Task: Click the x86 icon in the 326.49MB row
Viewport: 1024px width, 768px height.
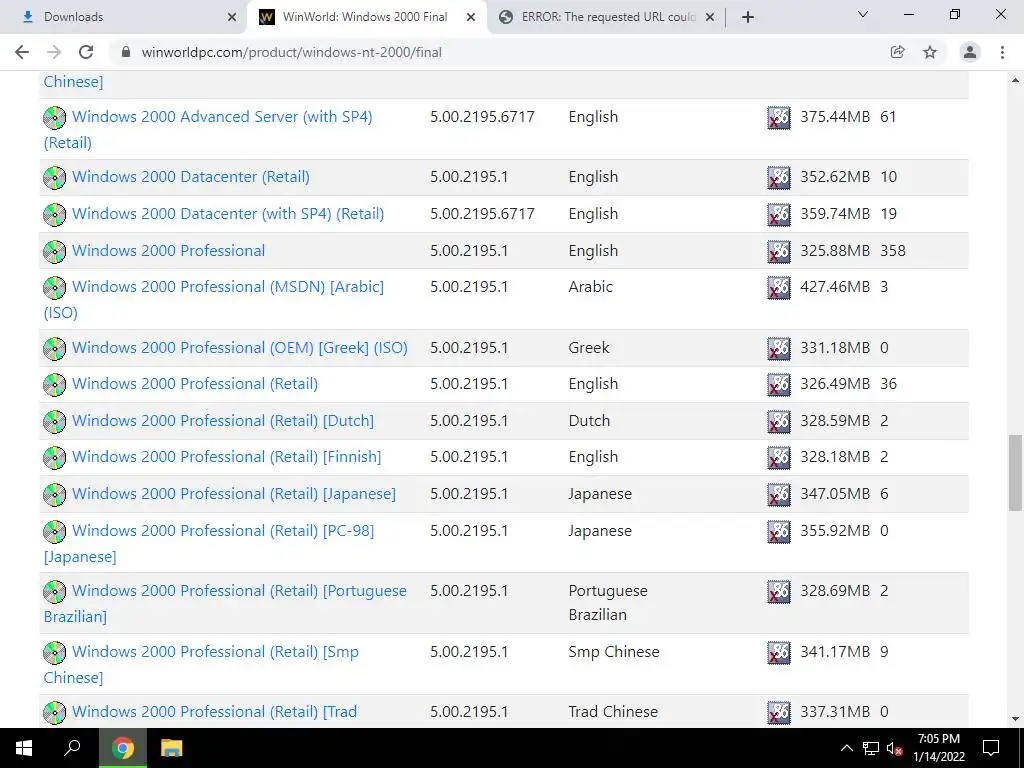Action: click(x=778, y=385)
